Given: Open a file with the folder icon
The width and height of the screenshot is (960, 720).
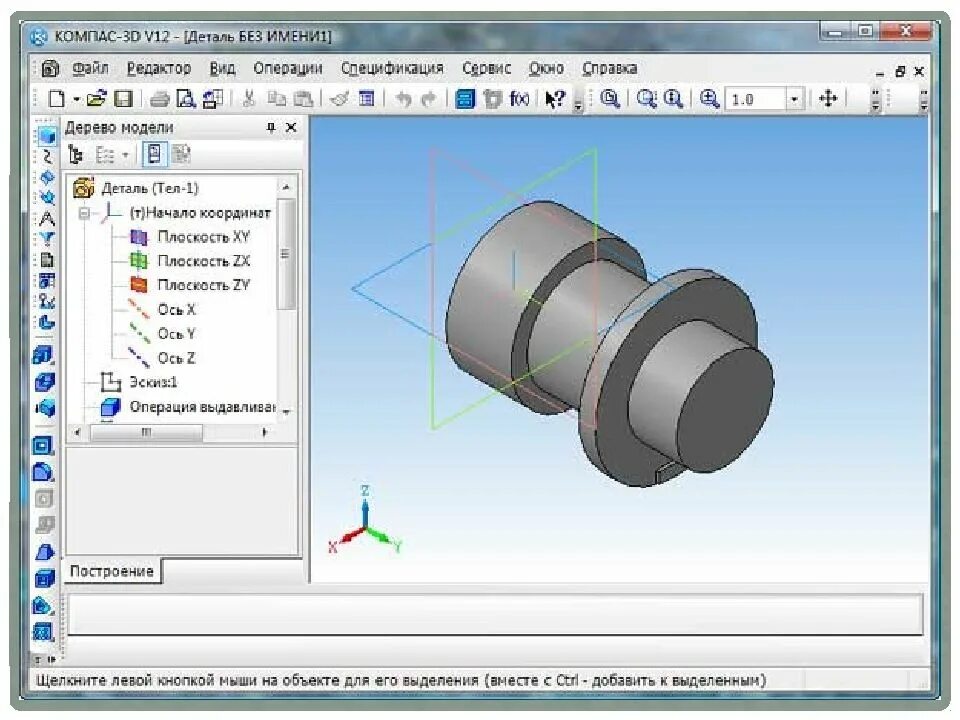Looking at the screenshot, I should 96,99.
